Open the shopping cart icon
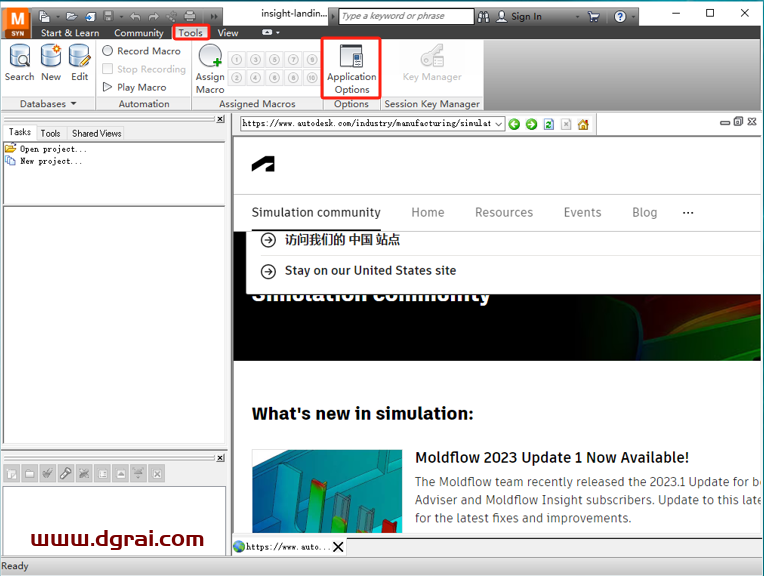Viewport: 764px width, 576px height. pyautogui.click(x=593, y=17)
